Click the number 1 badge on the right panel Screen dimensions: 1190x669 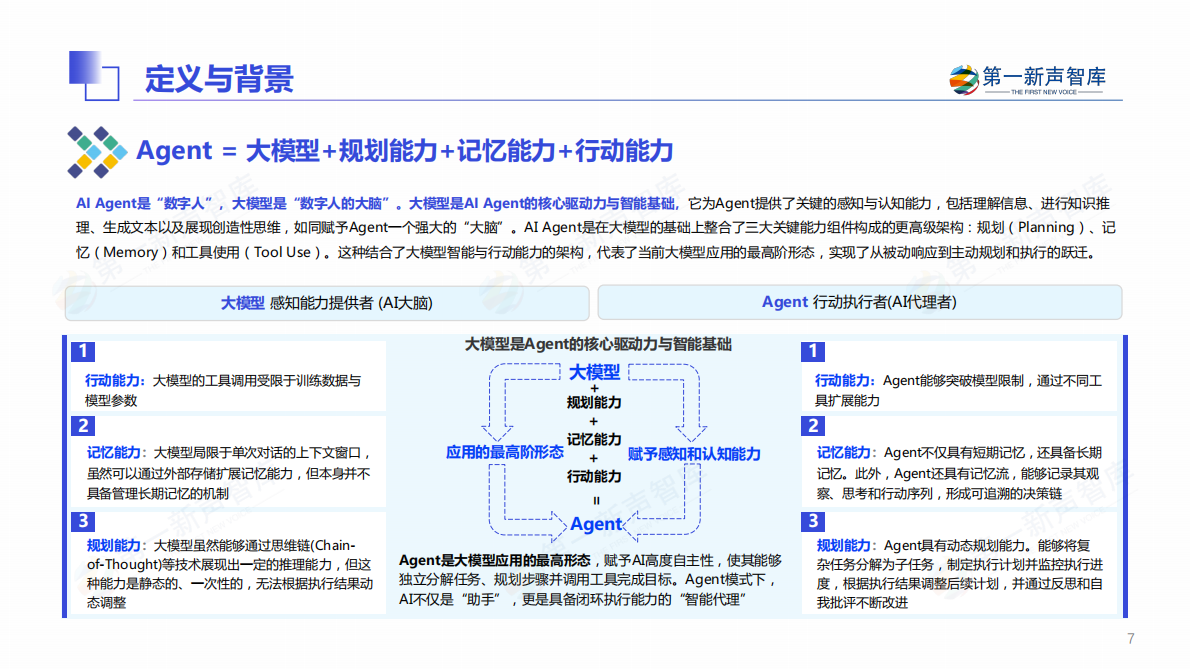point(812,352)
